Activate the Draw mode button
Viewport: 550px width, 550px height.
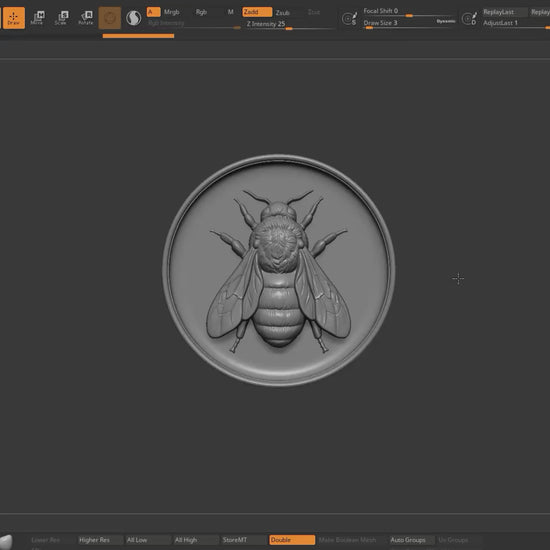(14, 18)
